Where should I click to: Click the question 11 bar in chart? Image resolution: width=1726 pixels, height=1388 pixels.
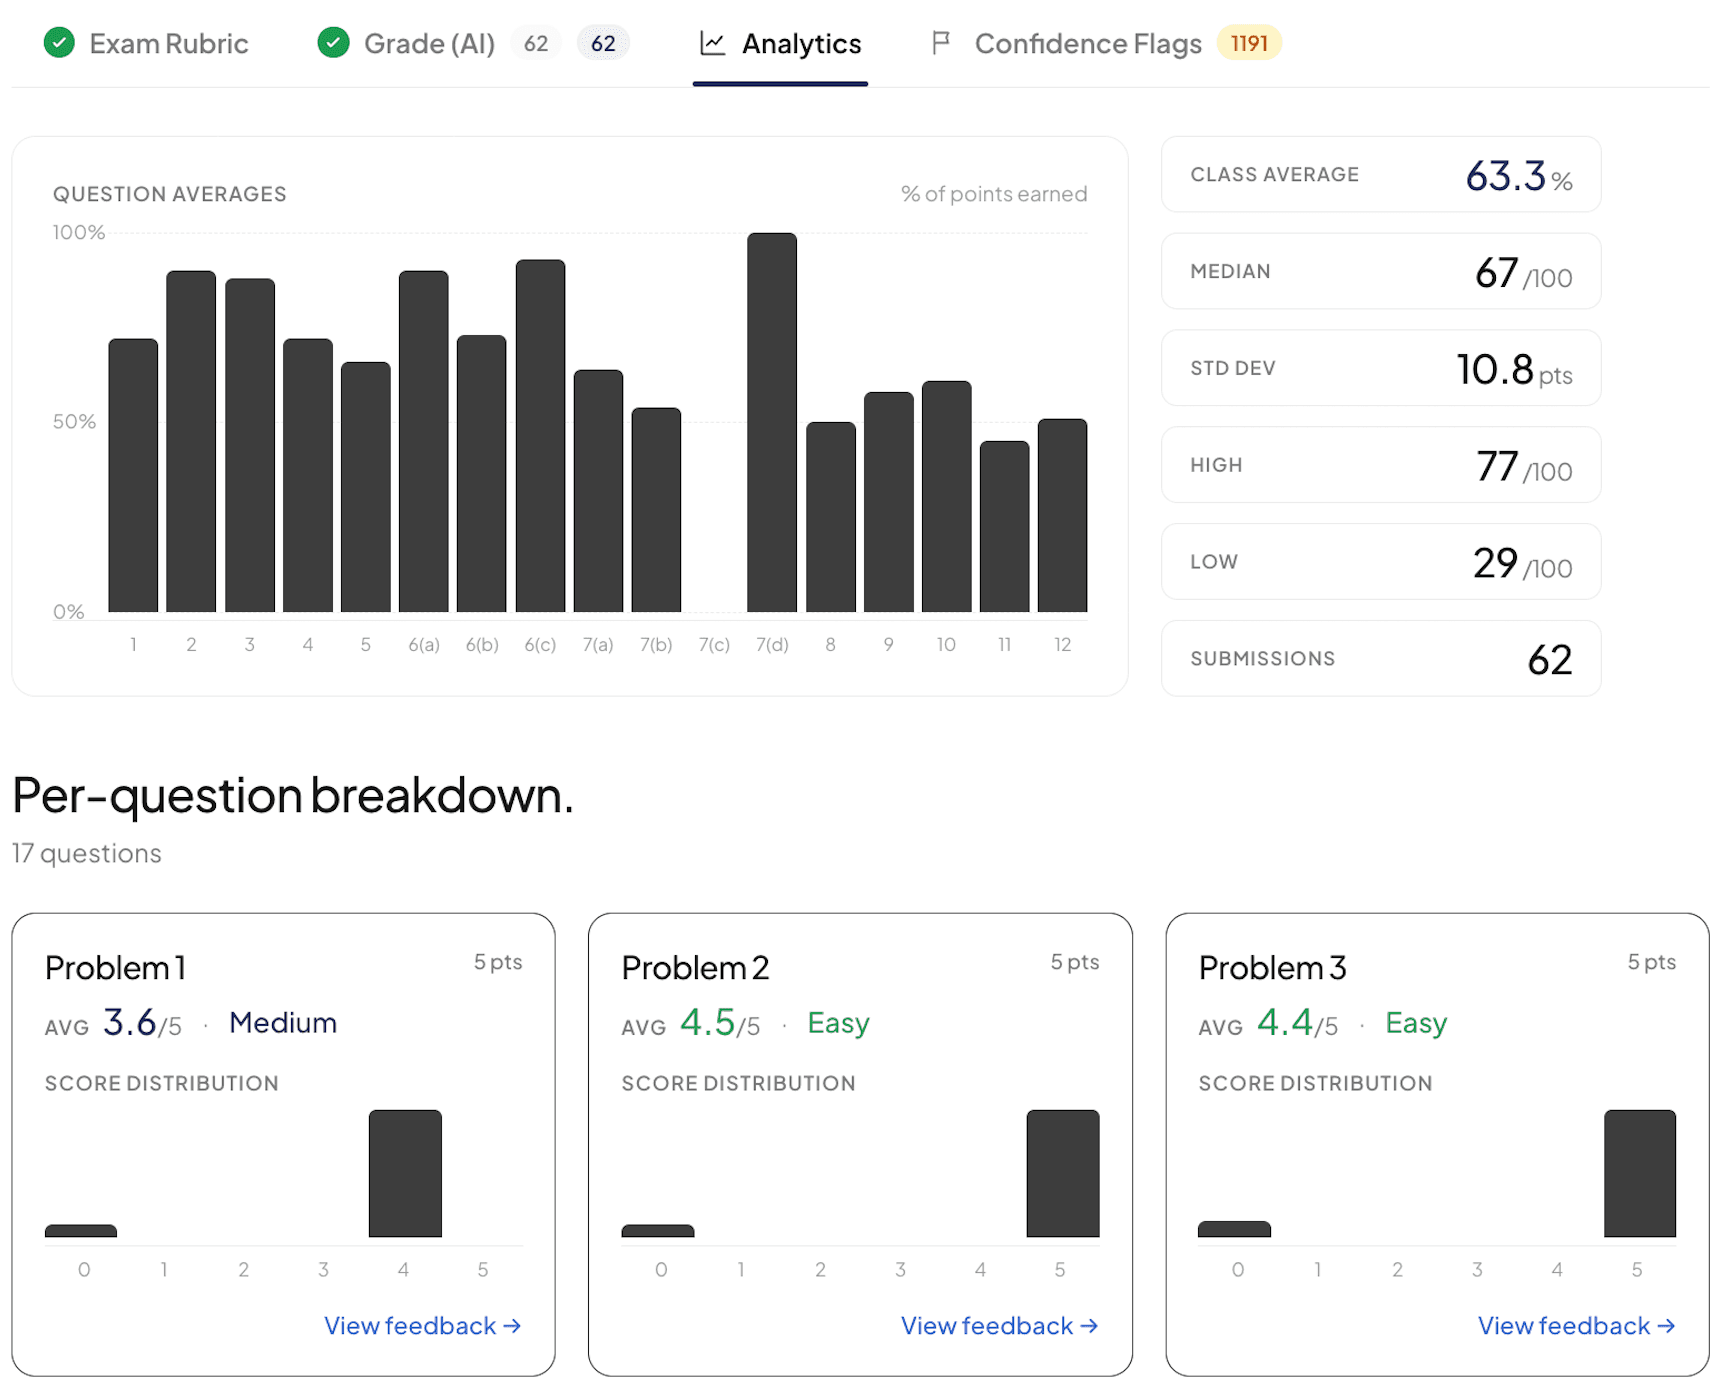1004,526
